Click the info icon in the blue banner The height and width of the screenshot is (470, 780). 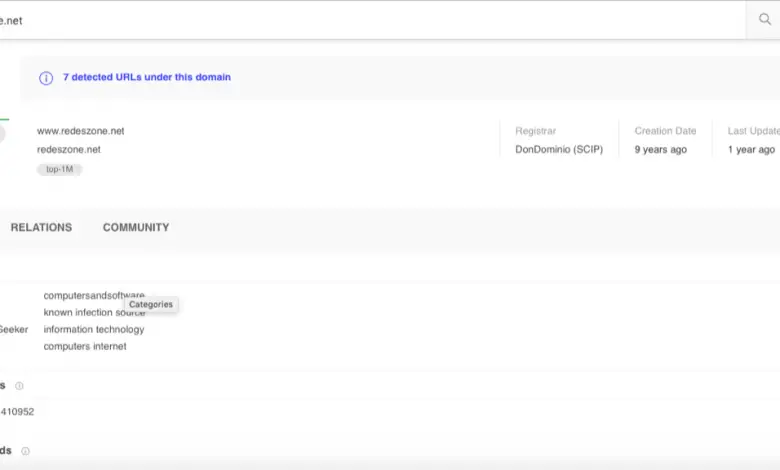[x=45, y=78]
